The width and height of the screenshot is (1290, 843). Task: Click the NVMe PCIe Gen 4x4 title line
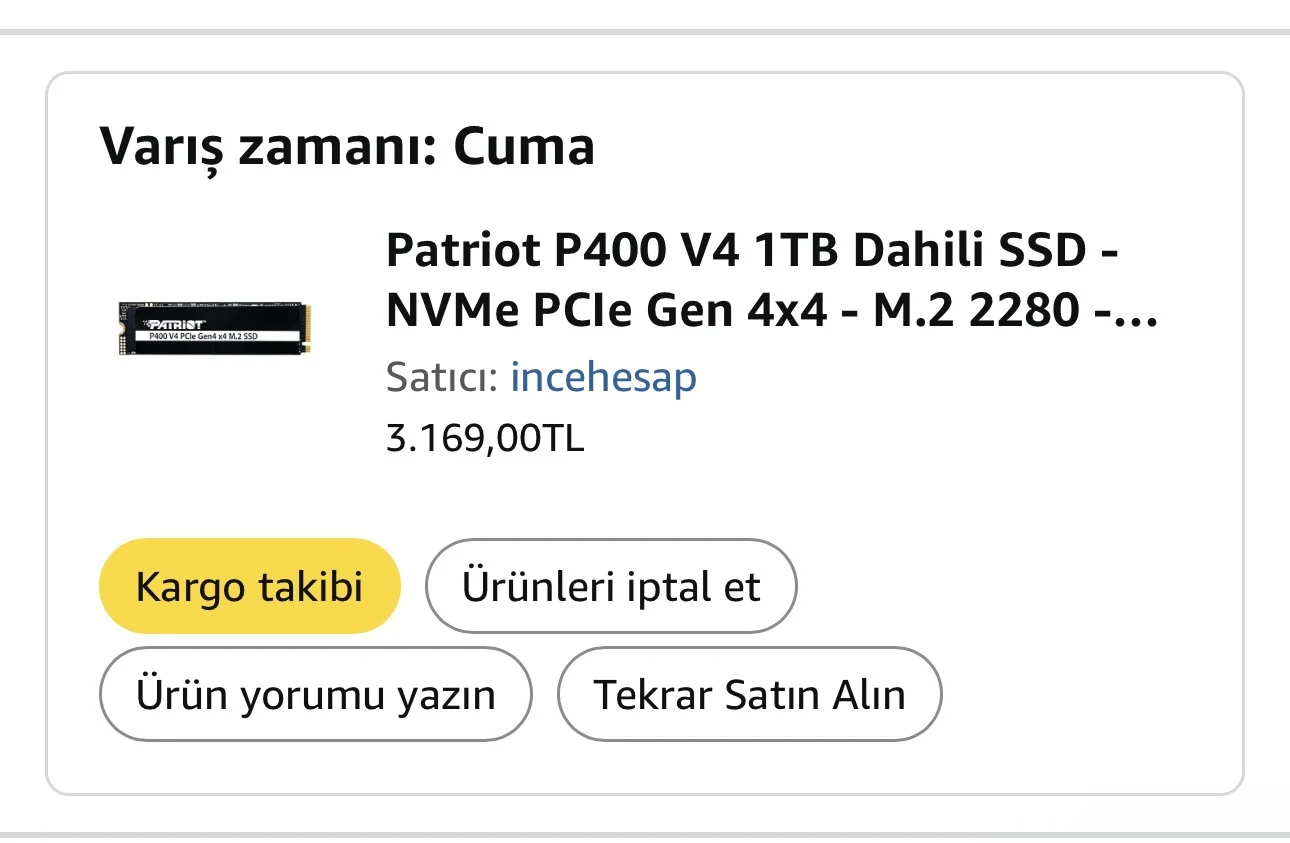tap(606, 314)
